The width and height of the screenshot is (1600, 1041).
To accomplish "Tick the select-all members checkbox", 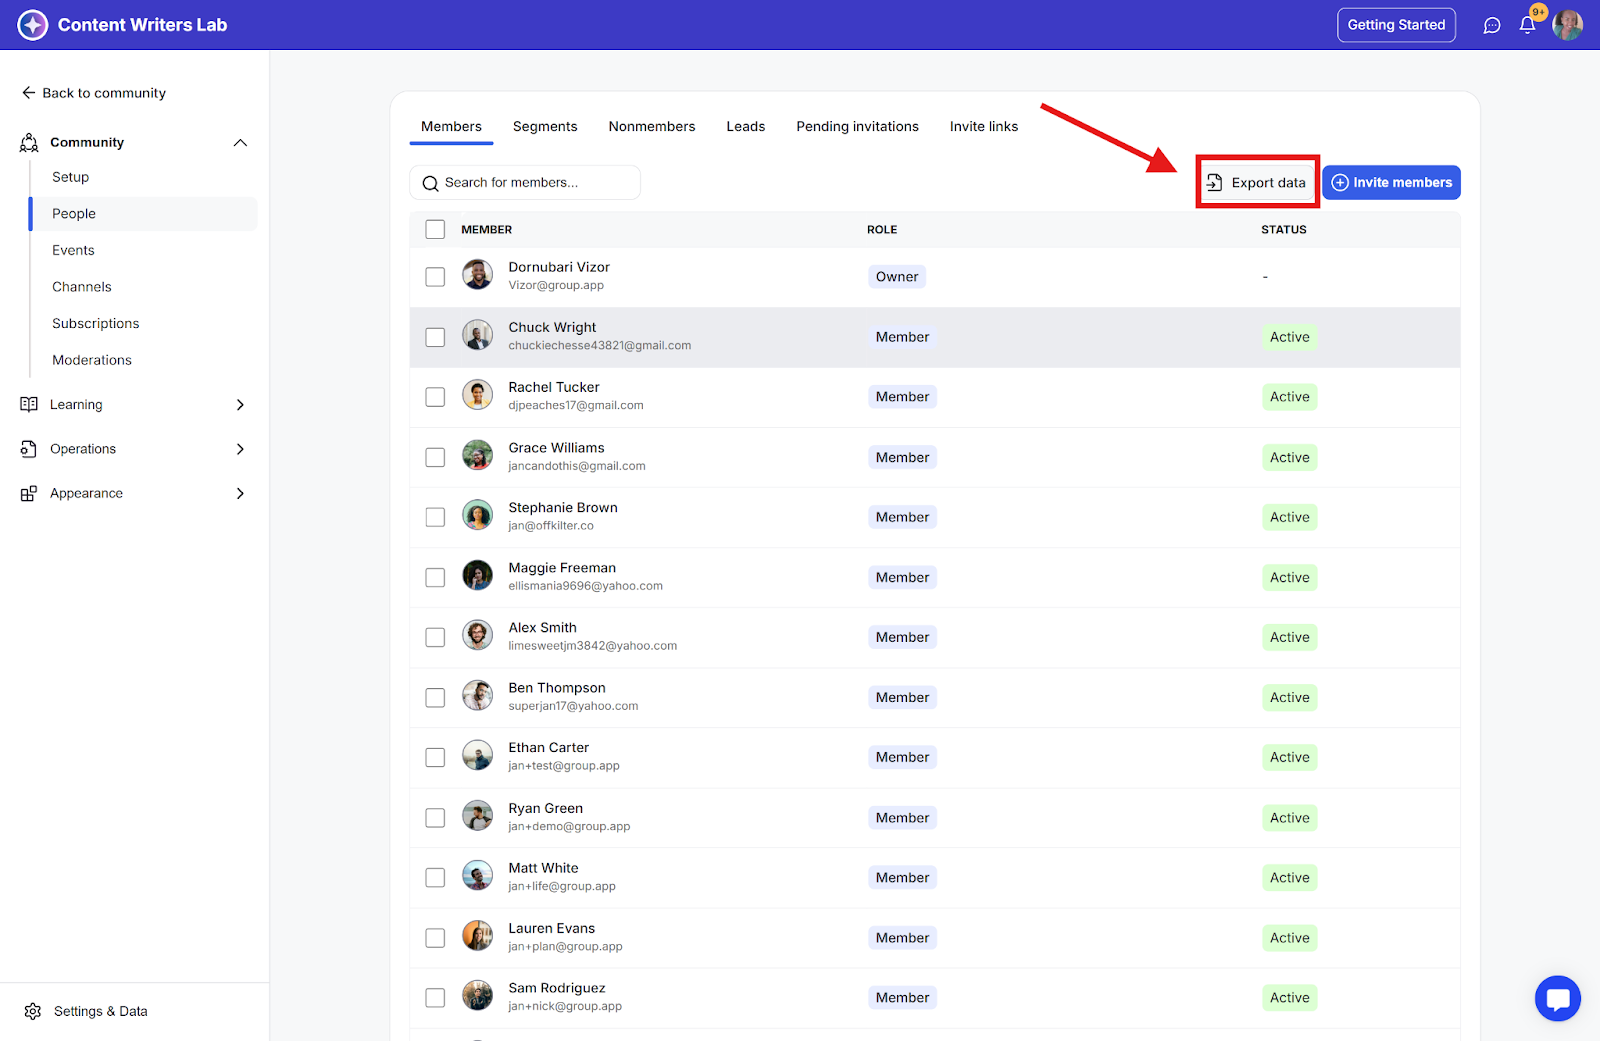I will [x=435, y=229].
